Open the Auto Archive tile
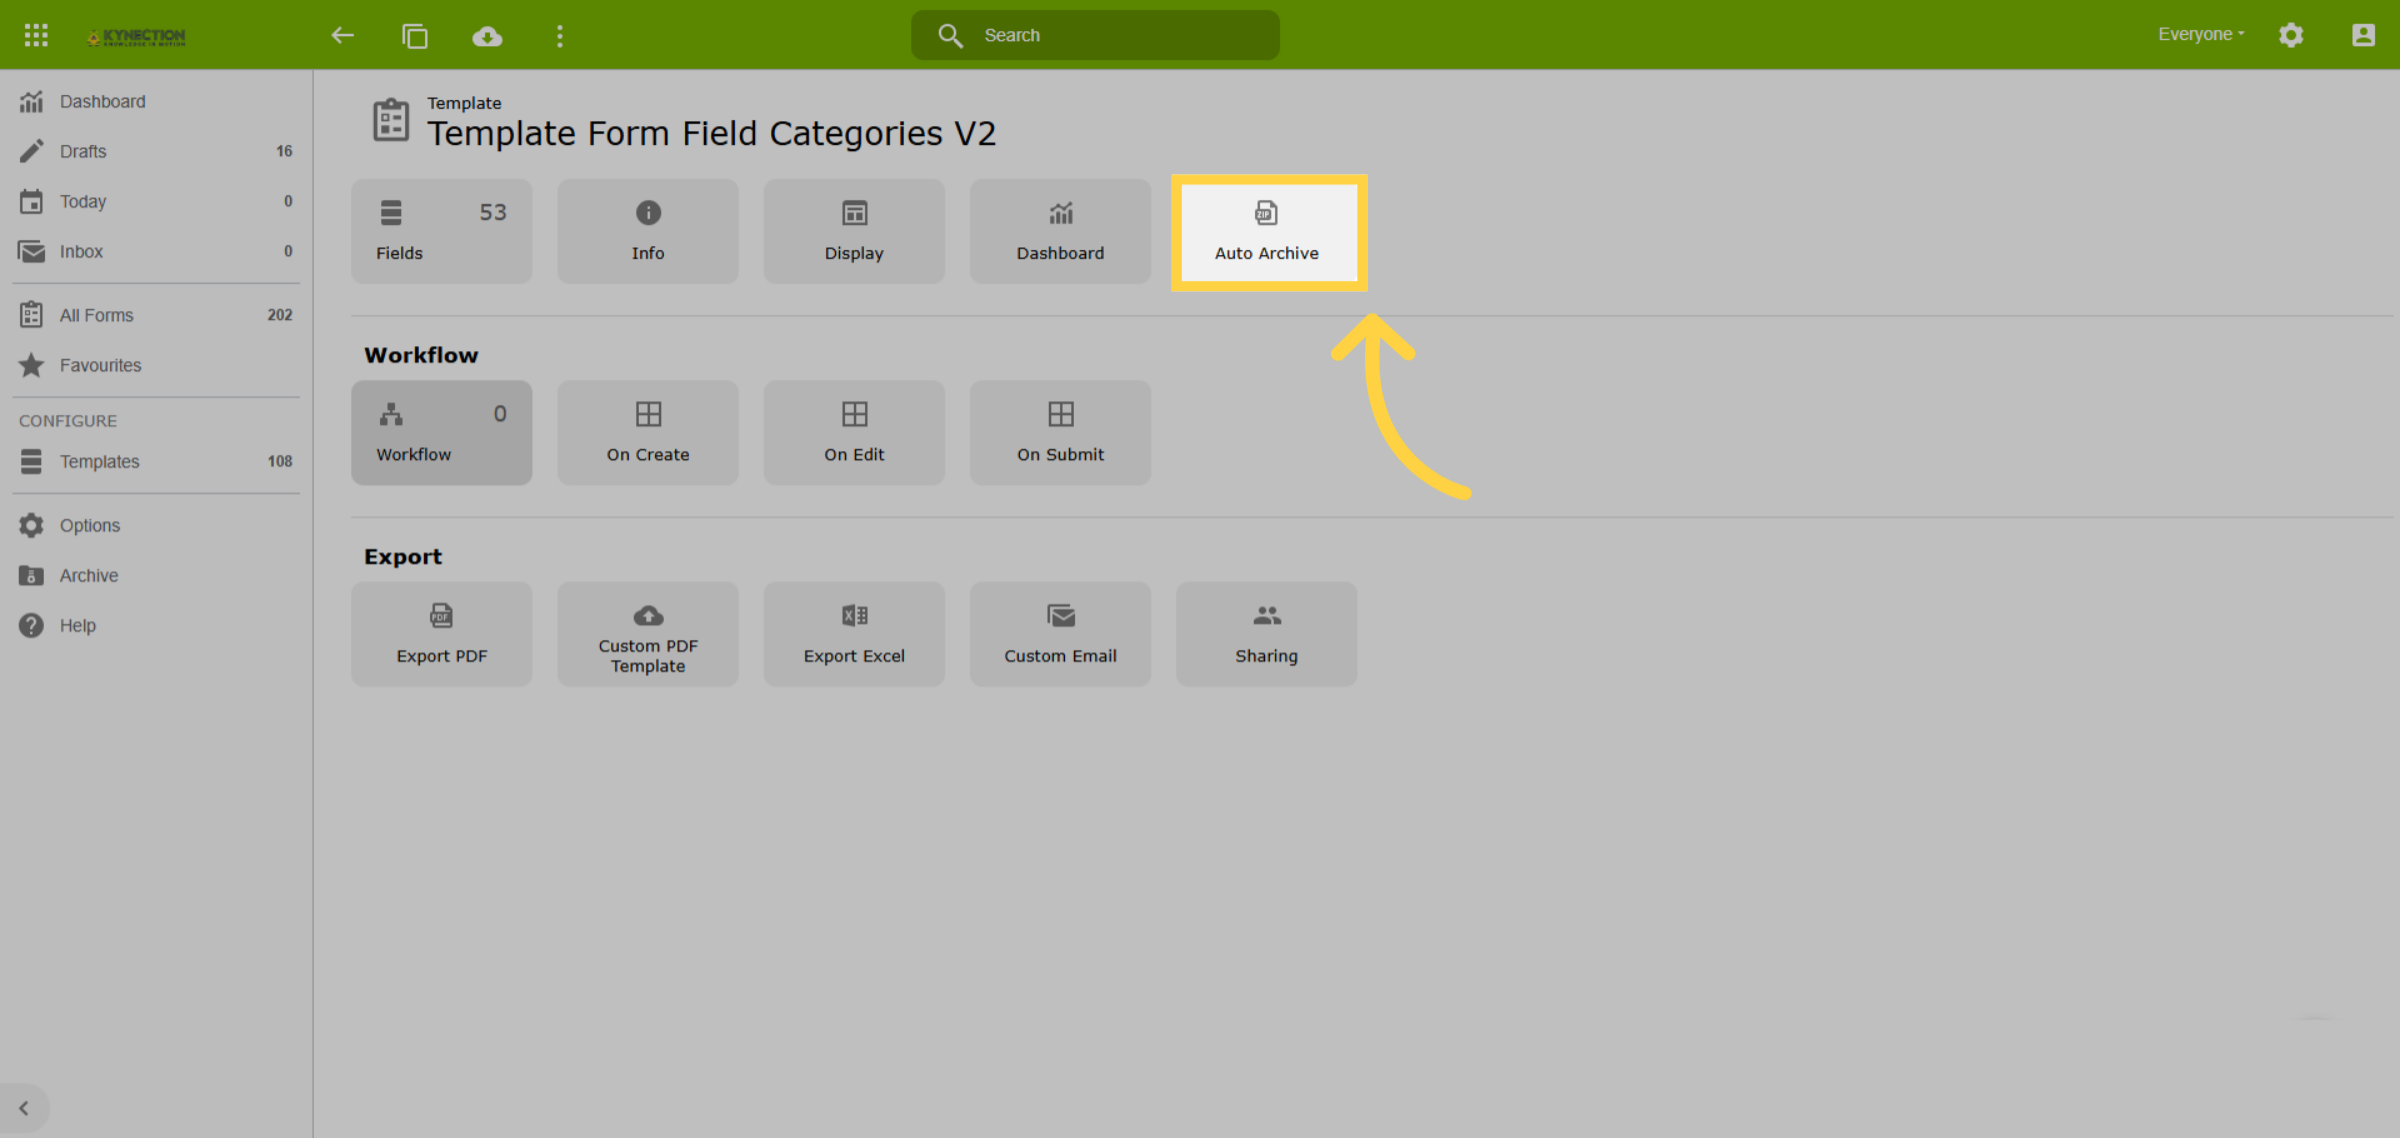The width and height of the screenshot is (2400, 1138). point(1267,232)
